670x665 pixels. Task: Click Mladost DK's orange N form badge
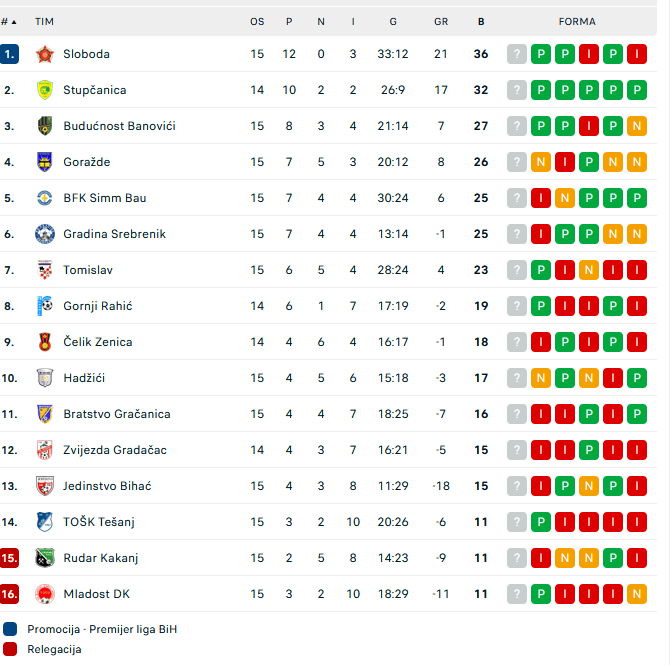pyautogui.click(x=637, y=594)
